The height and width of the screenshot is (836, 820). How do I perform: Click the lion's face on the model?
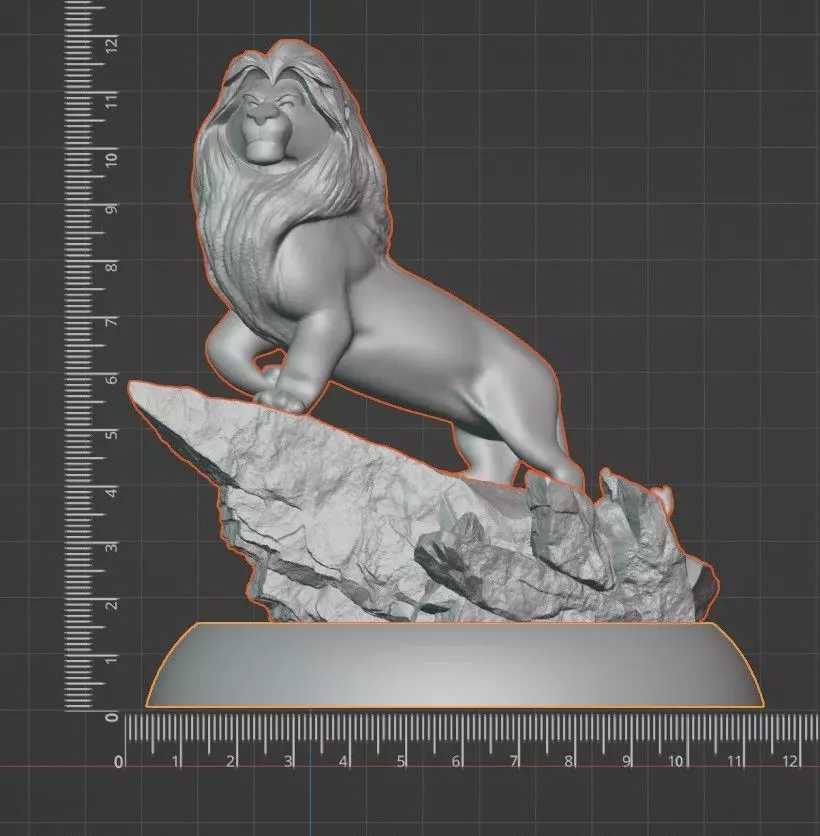pyautogui.click(x=269, y=125)
